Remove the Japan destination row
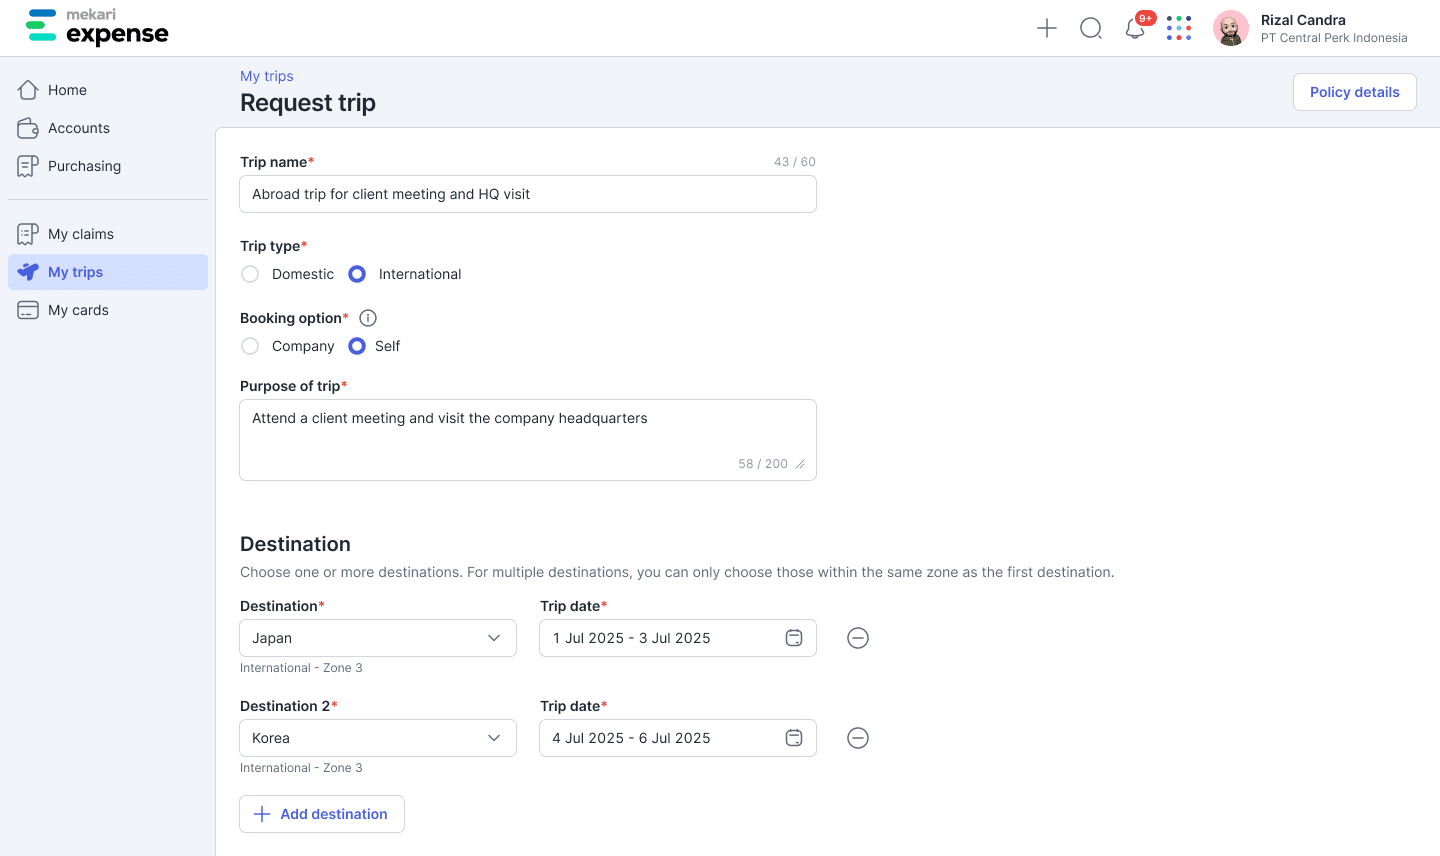 point(858,638)
